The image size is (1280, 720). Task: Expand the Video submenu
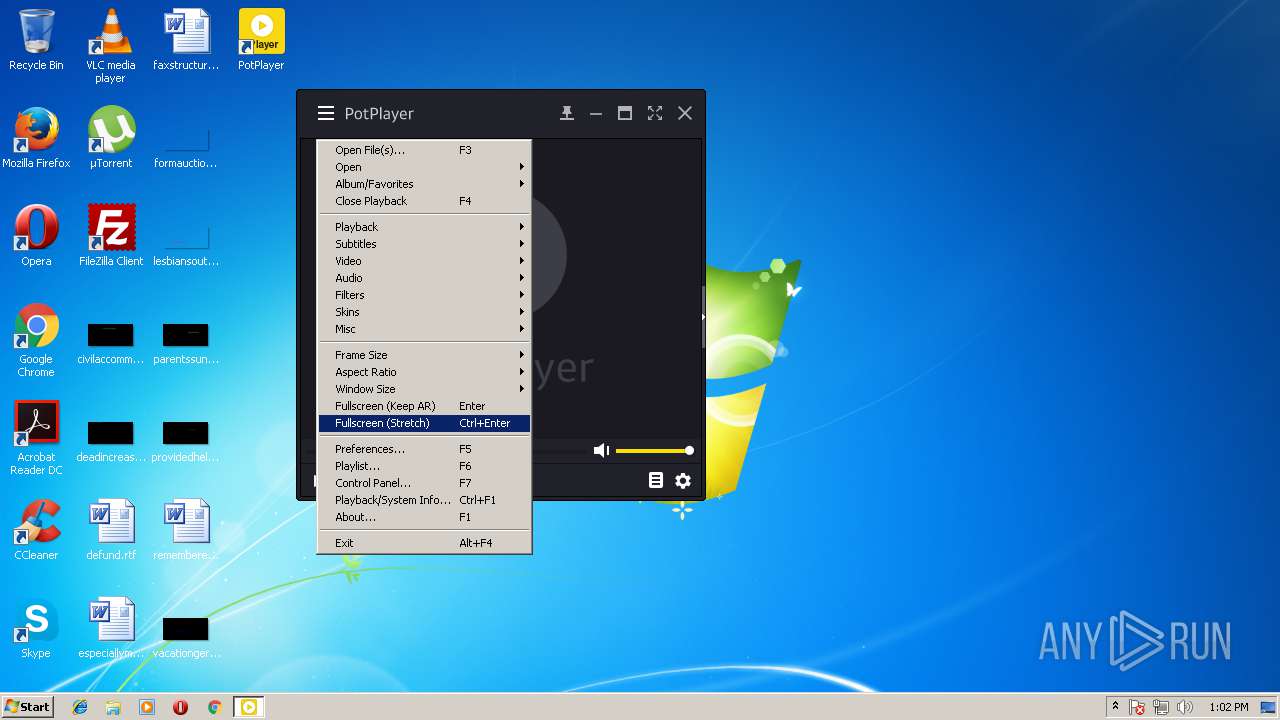[x=424, y=261]
